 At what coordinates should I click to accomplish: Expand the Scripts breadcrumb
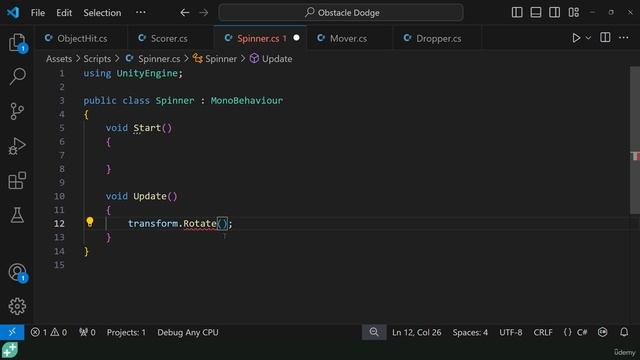click(x=97, y=59)
